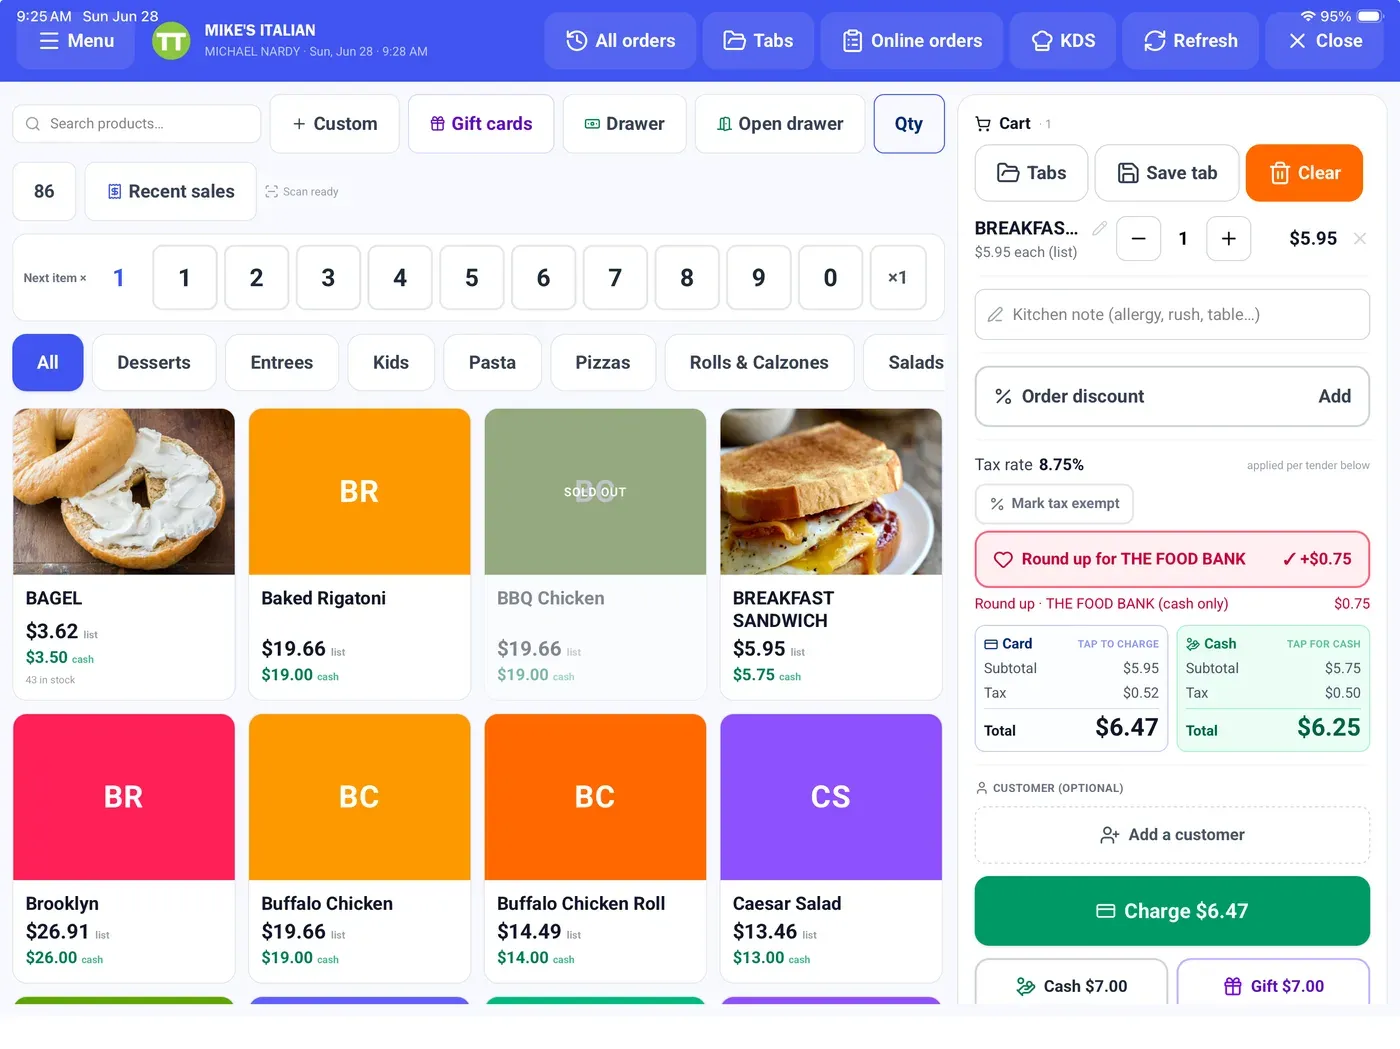Select Card tender panel to charge

[x=1071, y=689]
